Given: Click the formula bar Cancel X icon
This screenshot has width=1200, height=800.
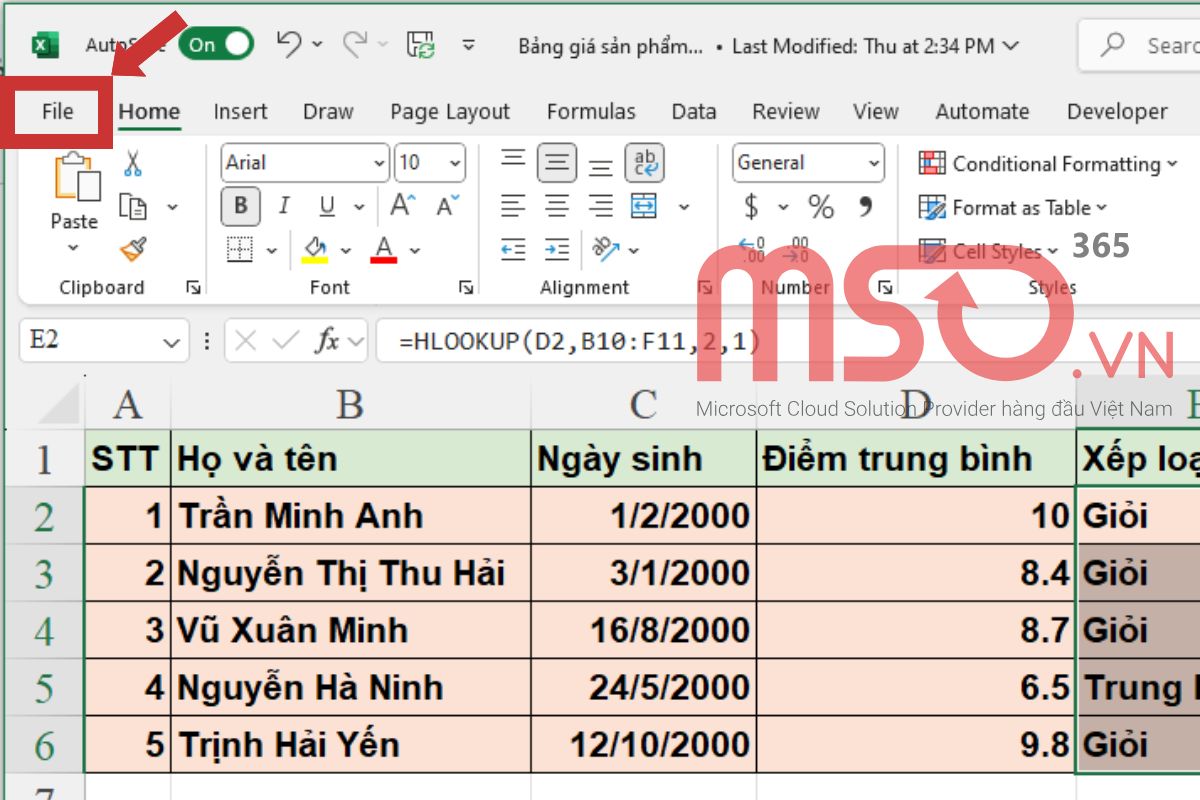Looking at the screenshot, I should pos(246,340).
